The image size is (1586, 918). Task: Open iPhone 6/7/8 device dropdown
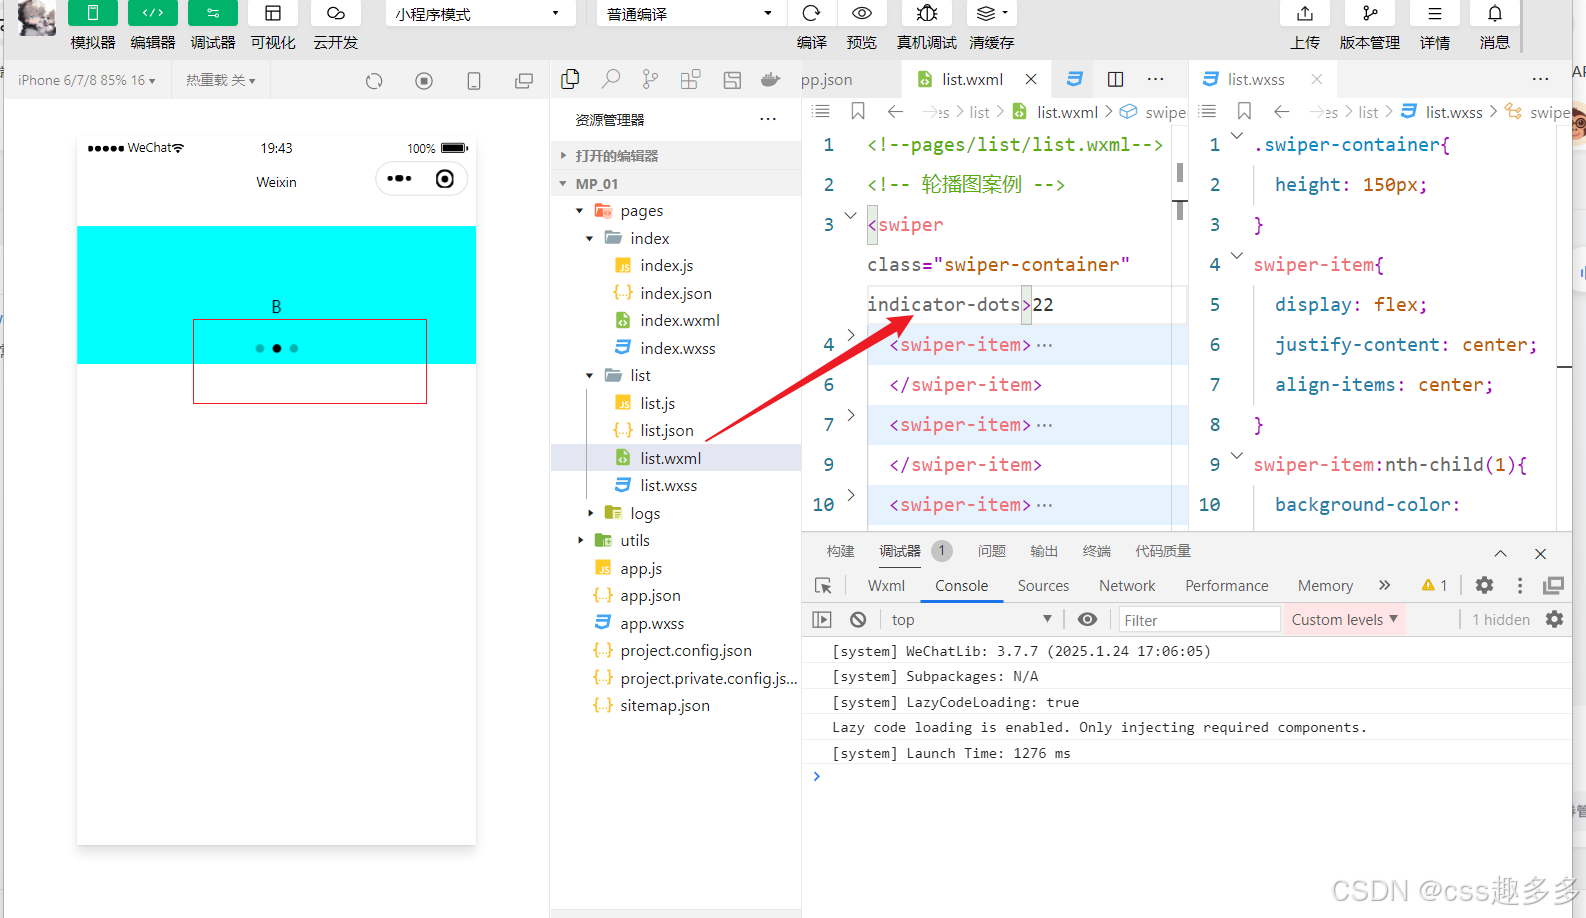click(x=87, y=80)
